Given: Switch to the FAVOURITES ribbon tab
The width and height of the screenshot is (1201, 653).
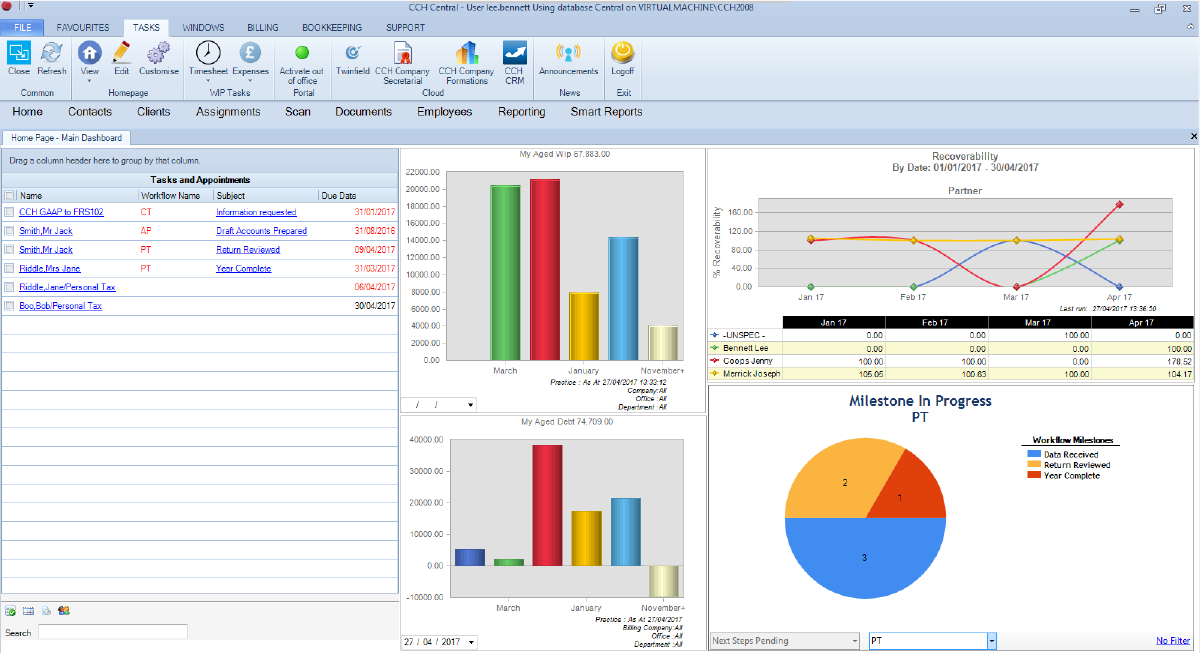Looking at the screenshot, I should coord(84,28).
